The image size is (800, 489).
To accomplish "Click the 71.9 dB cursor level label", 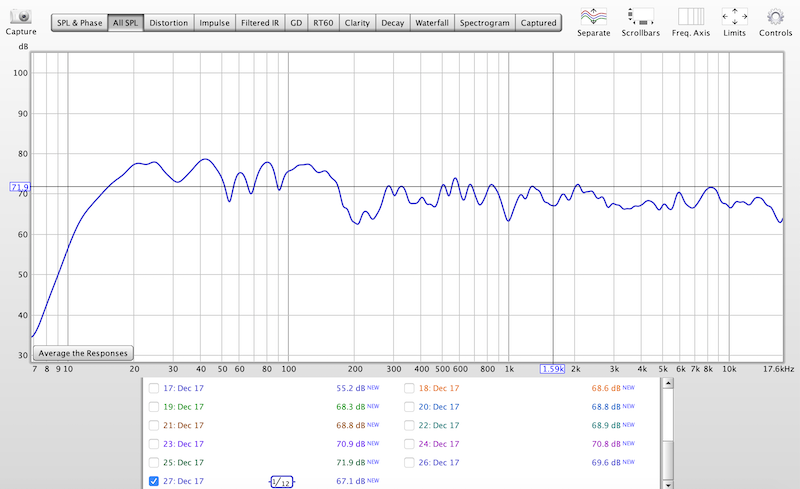I will pos(20,187).
